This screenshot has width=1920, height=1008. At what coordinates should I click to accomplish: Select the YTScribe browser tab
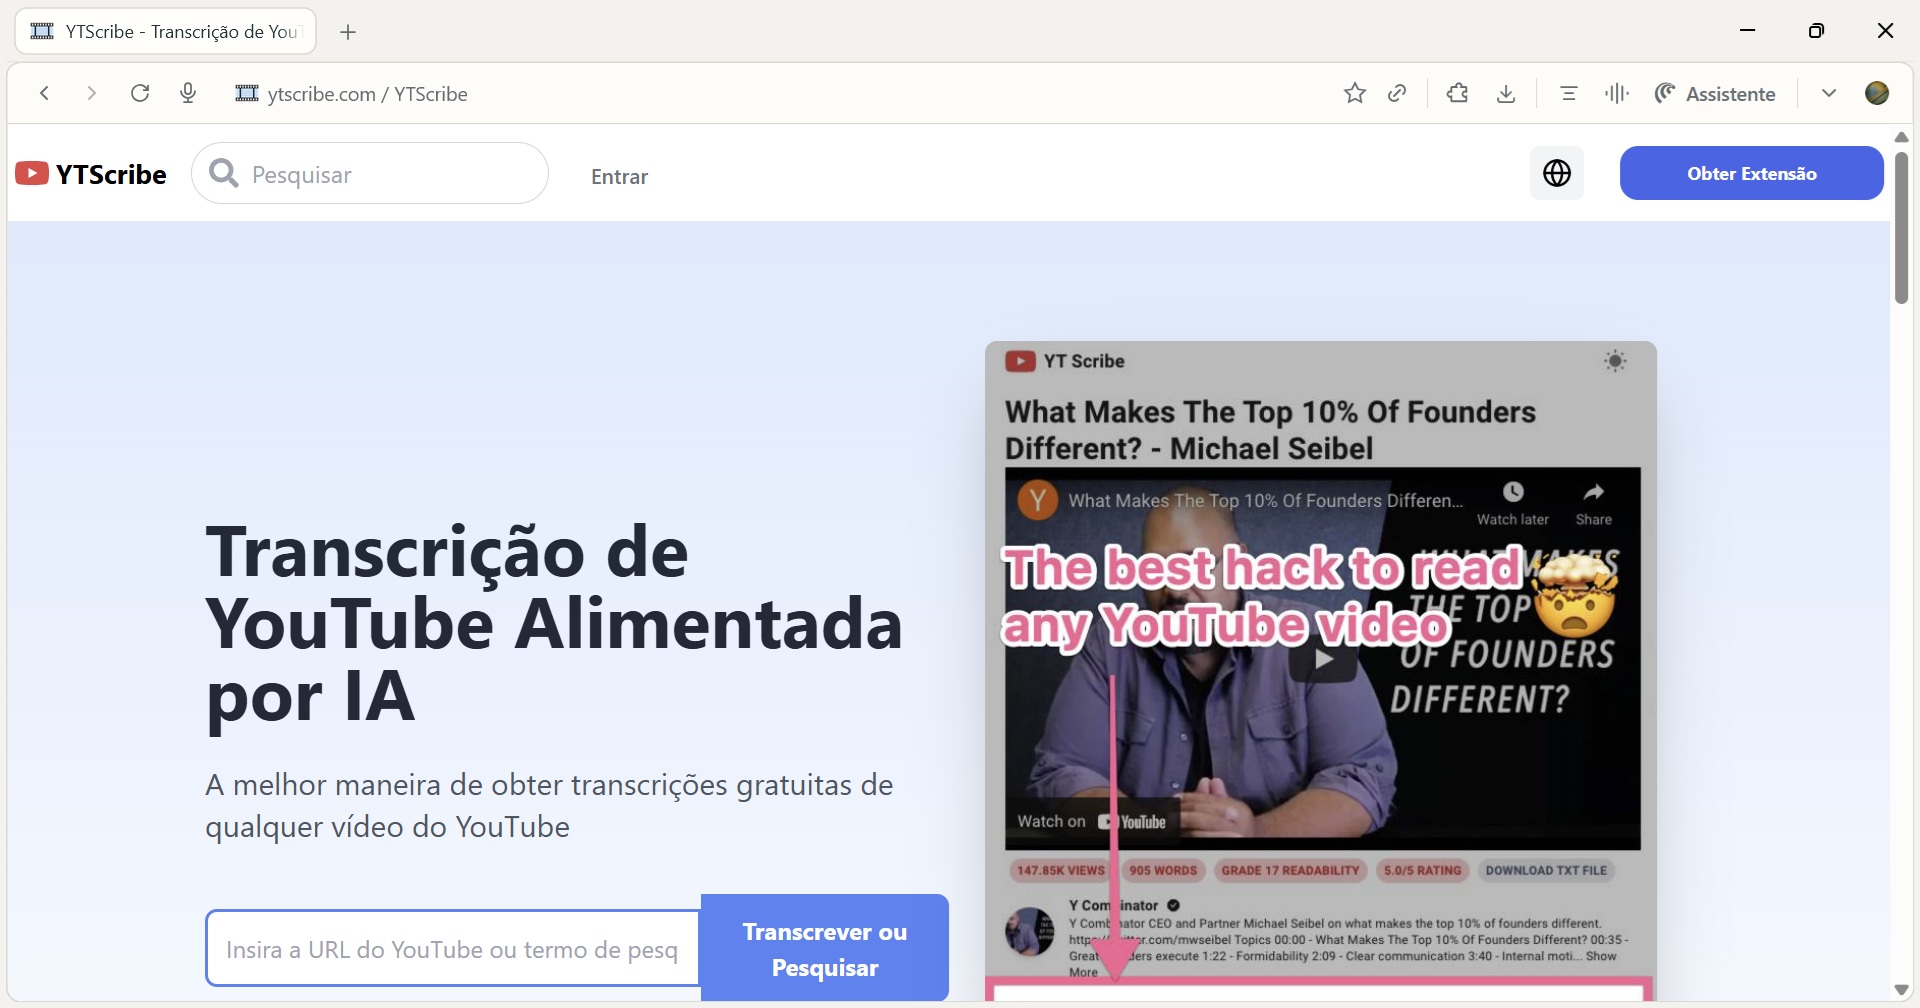(x=165, y=32)
